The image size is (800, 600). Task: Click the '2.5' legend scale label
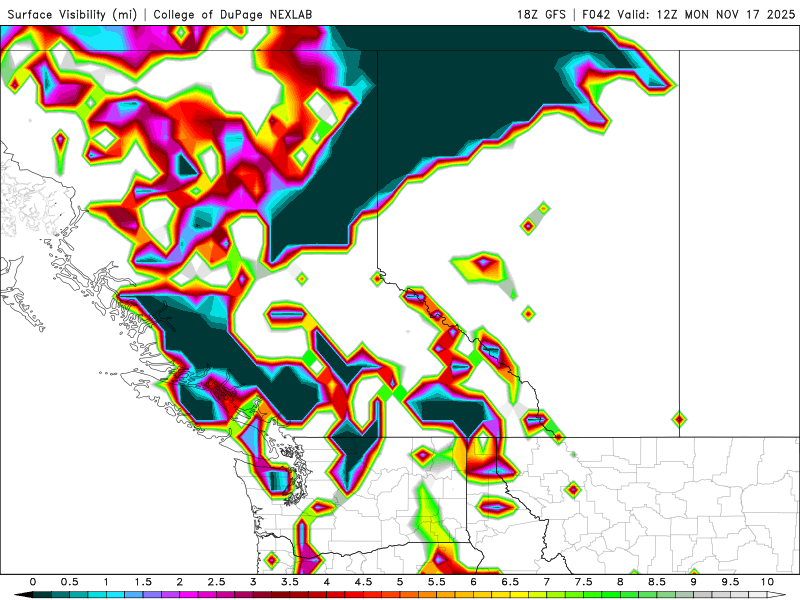[216, 582]
